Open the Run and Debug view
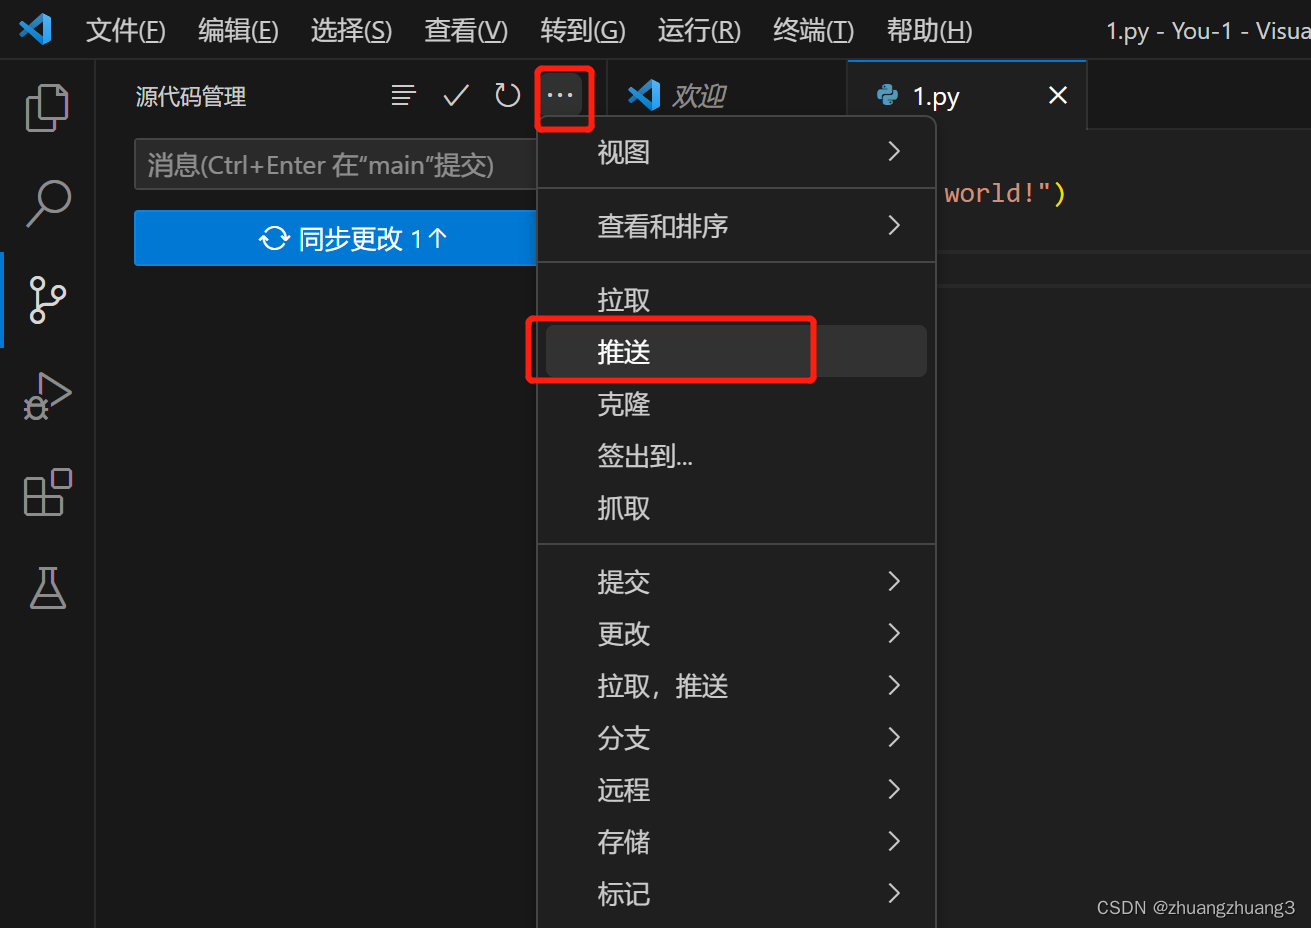This screenshot has height=928, width=1311. (47, 396)
